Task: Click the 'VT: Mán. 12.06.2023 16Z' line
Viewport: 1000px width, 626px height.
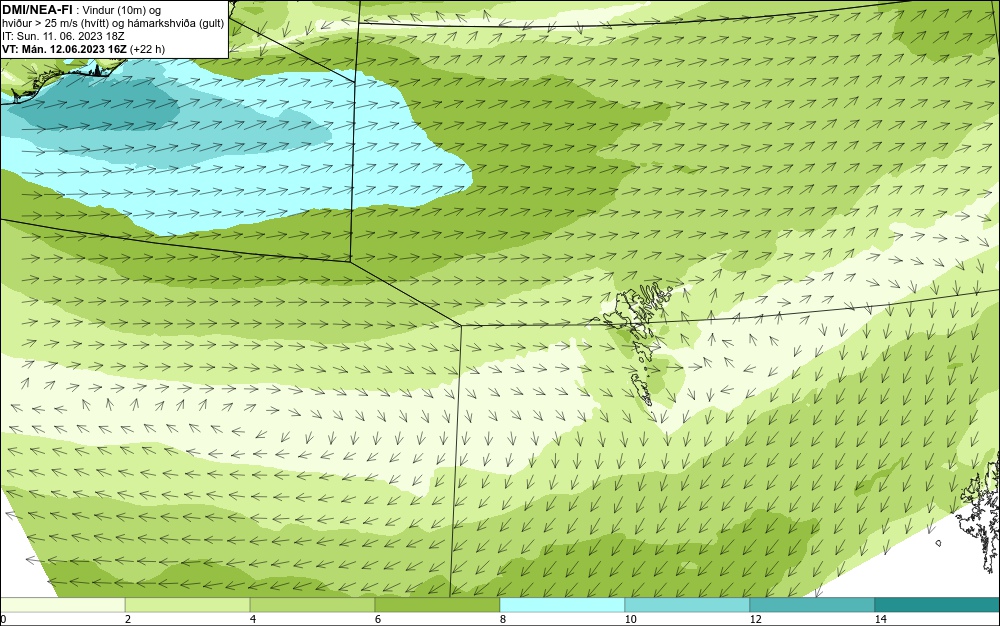Action: [x=84, y=49]
